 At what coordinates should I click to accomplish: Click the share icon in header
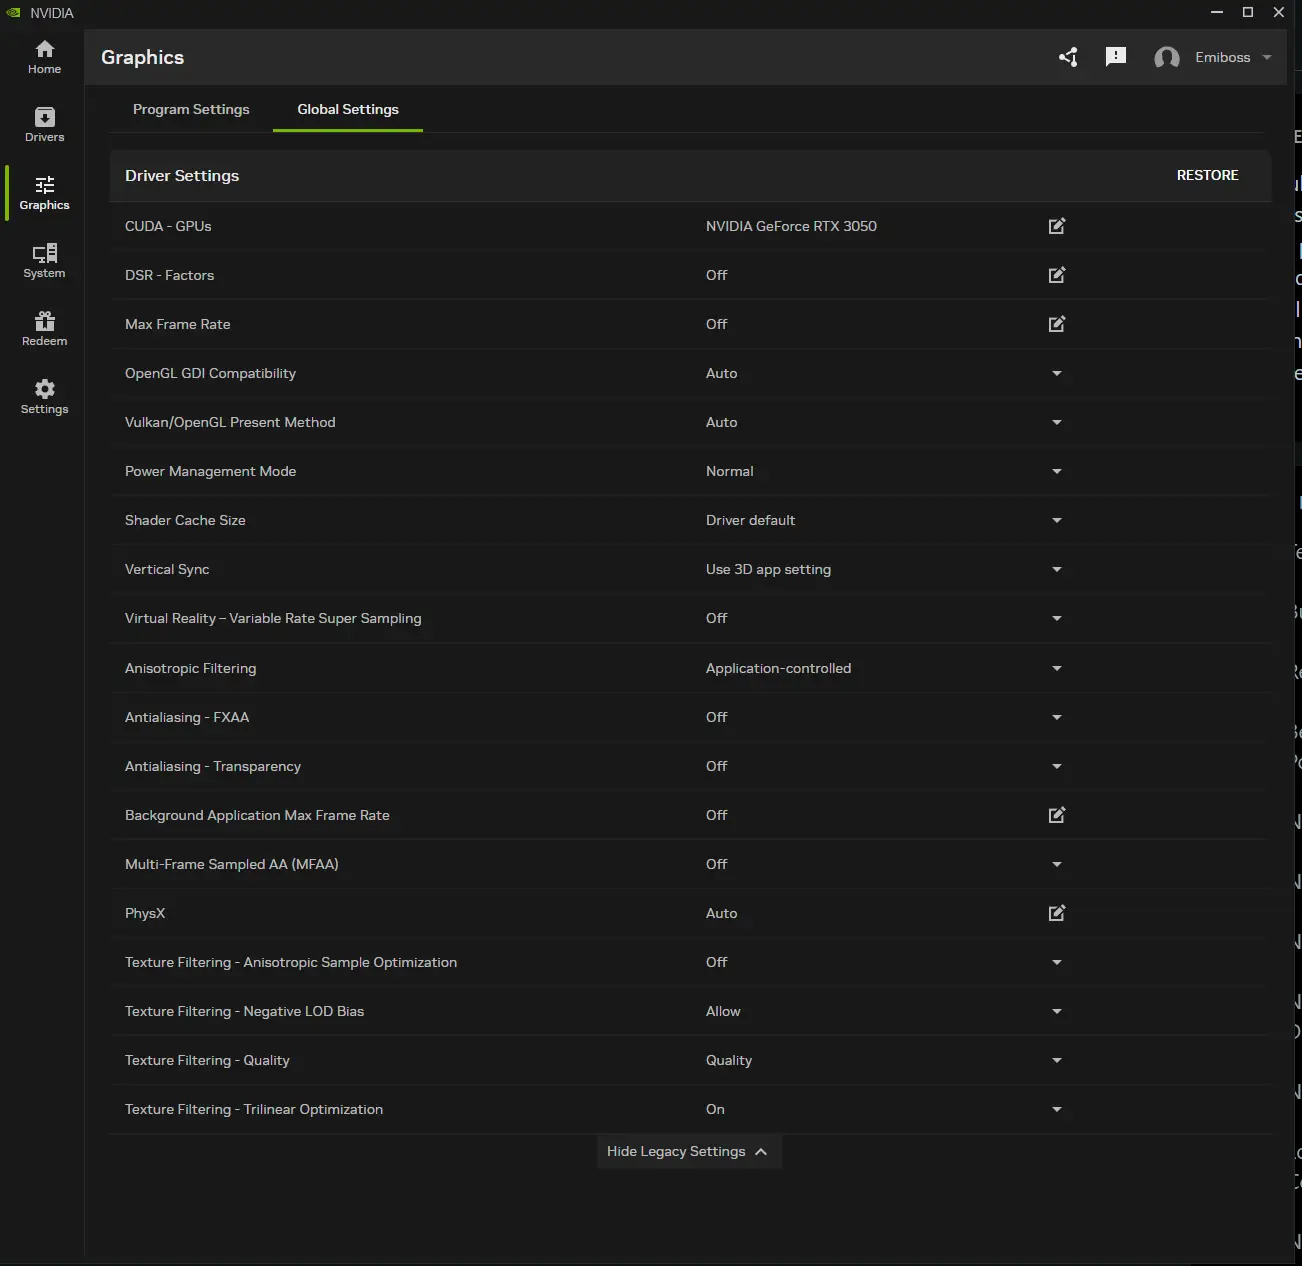1068,57
